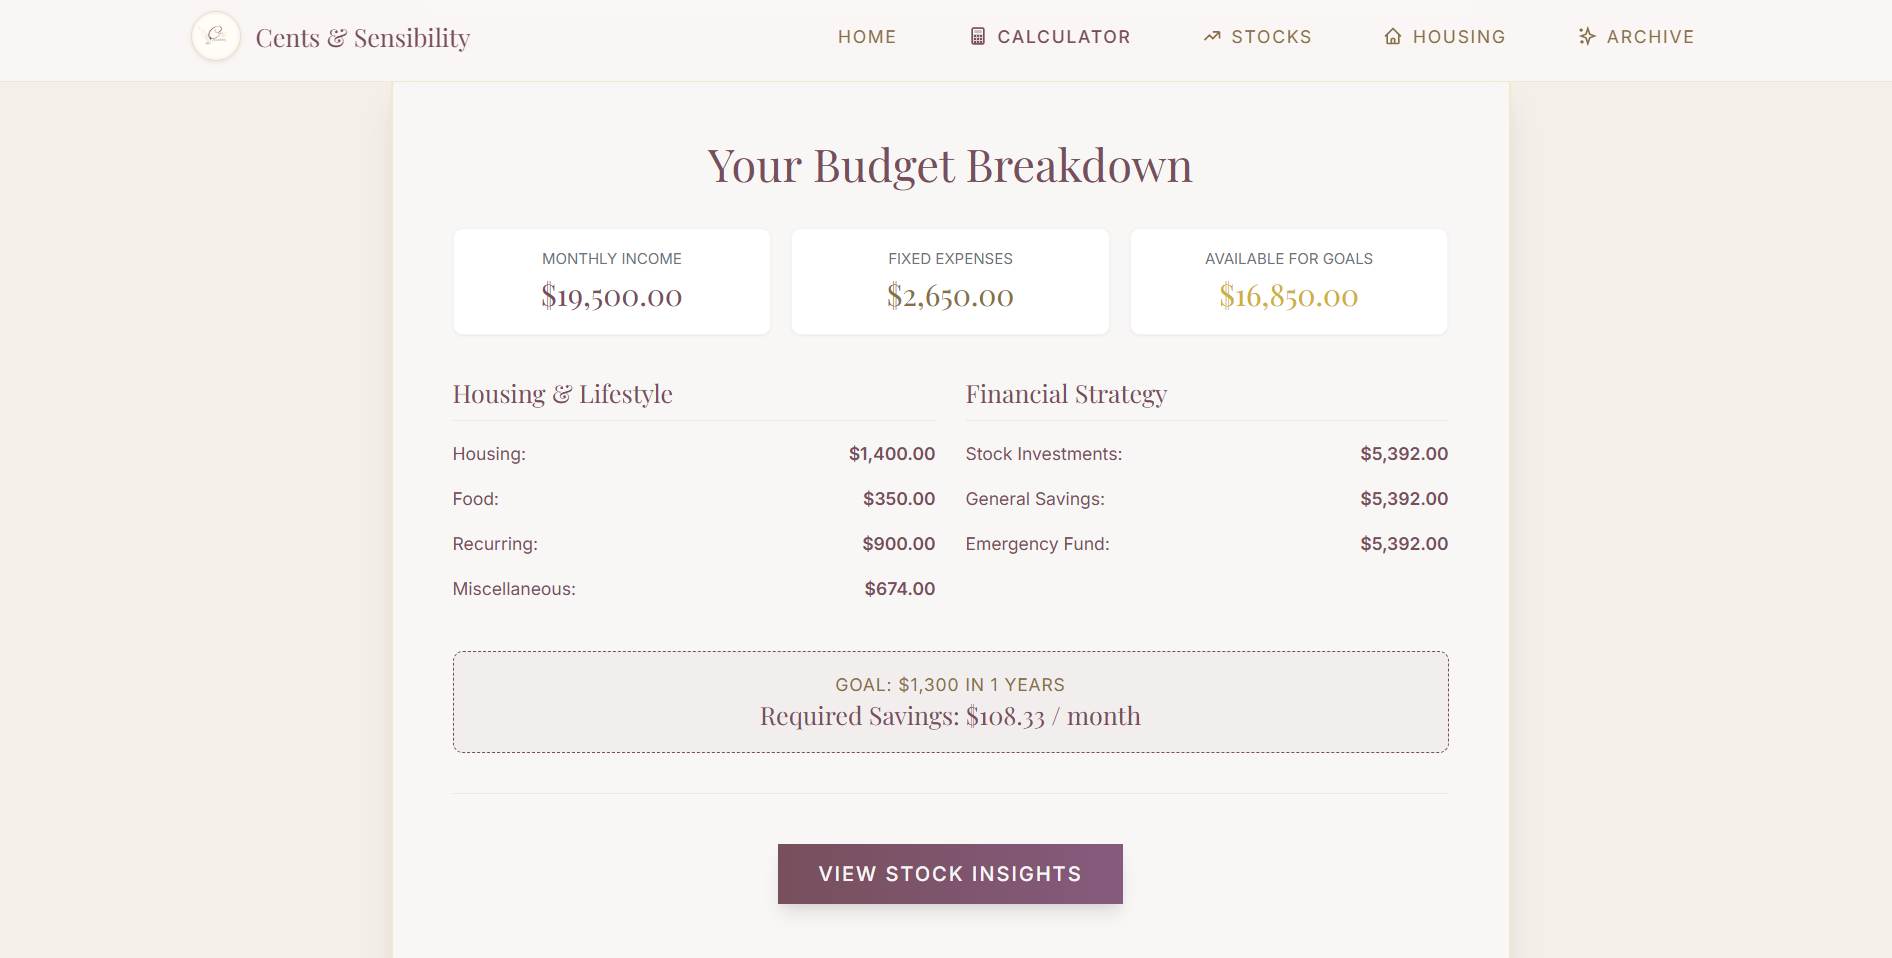This screenshot has height=958, width=1892.
Task: Click the Your Budget Breakdown heading
Action: (949, 166)
